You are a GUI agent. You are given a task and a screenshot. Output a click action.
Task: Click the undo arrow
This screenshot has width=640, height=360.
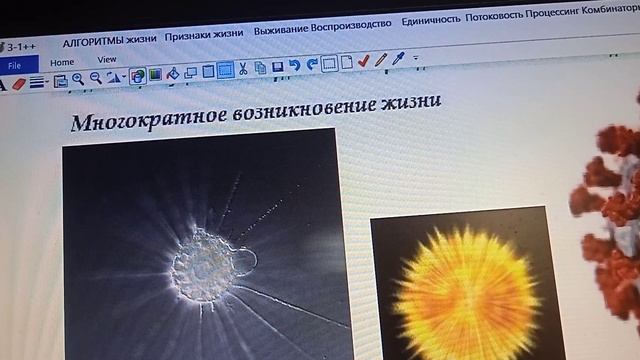pyautogui.click(x=294, y=65)
